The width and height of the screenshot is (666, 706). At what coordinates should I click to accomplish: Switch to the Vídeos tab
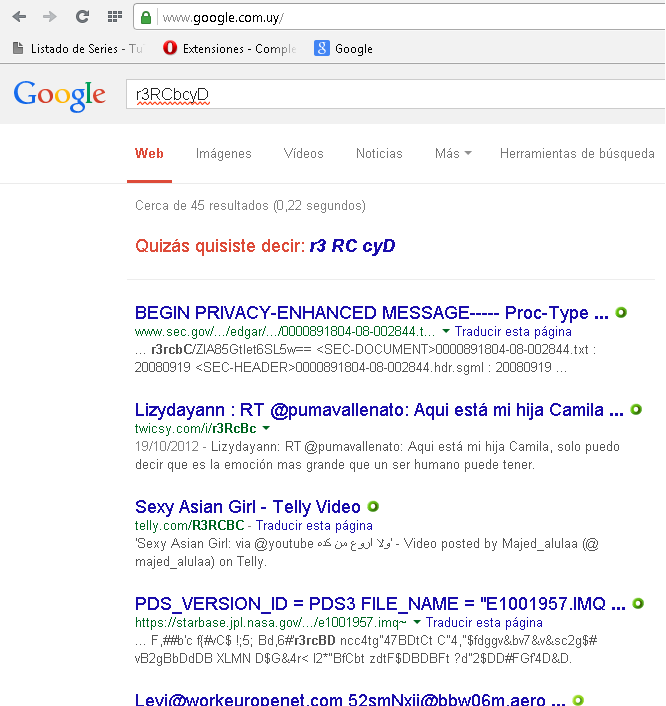(304, 154)
